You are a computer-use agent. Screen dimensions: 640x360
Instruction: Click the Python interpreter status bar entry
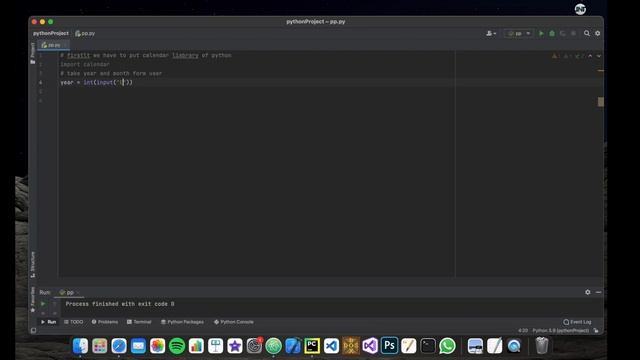560,331
